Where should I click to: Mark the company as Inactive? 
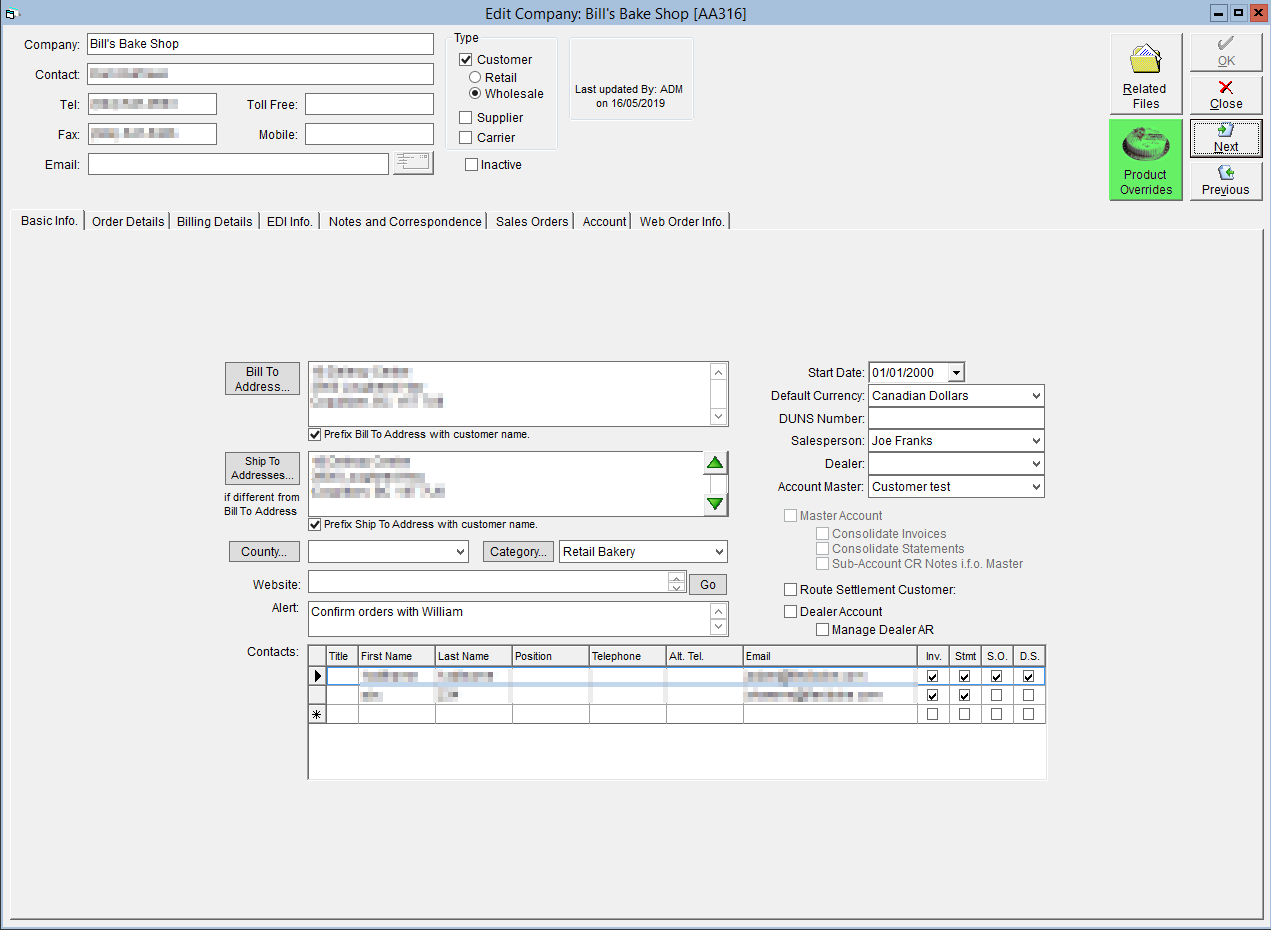click(x=472, y=165)
